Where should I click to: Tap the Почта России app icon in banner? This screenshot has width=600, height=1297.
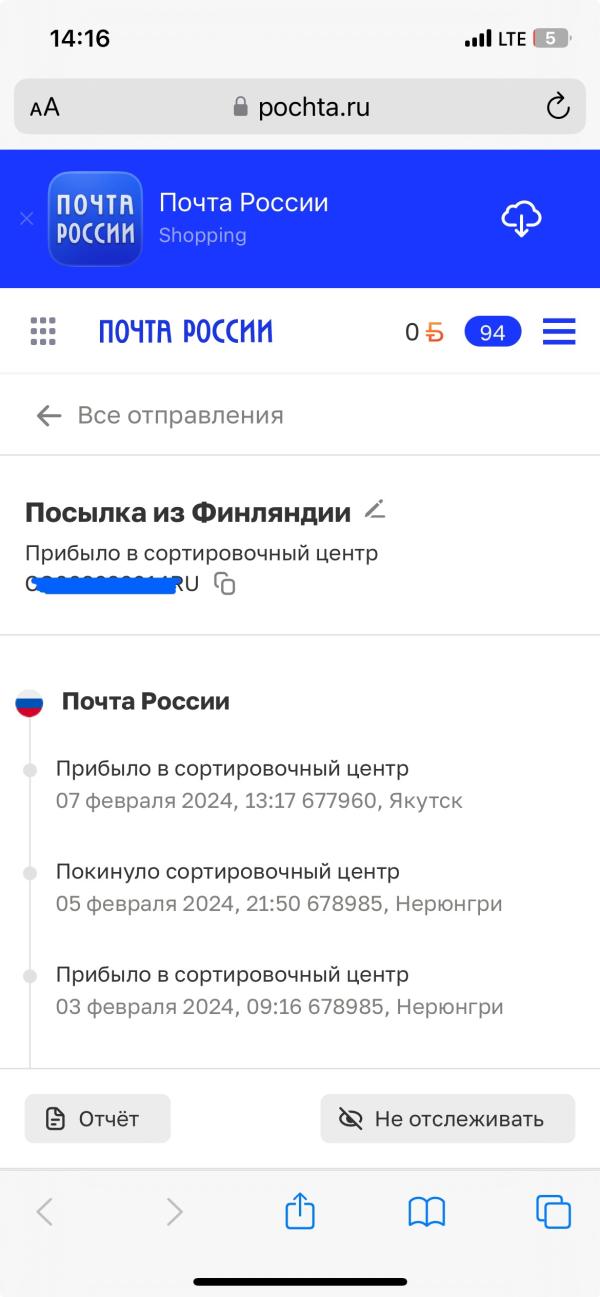pos(95,219)
